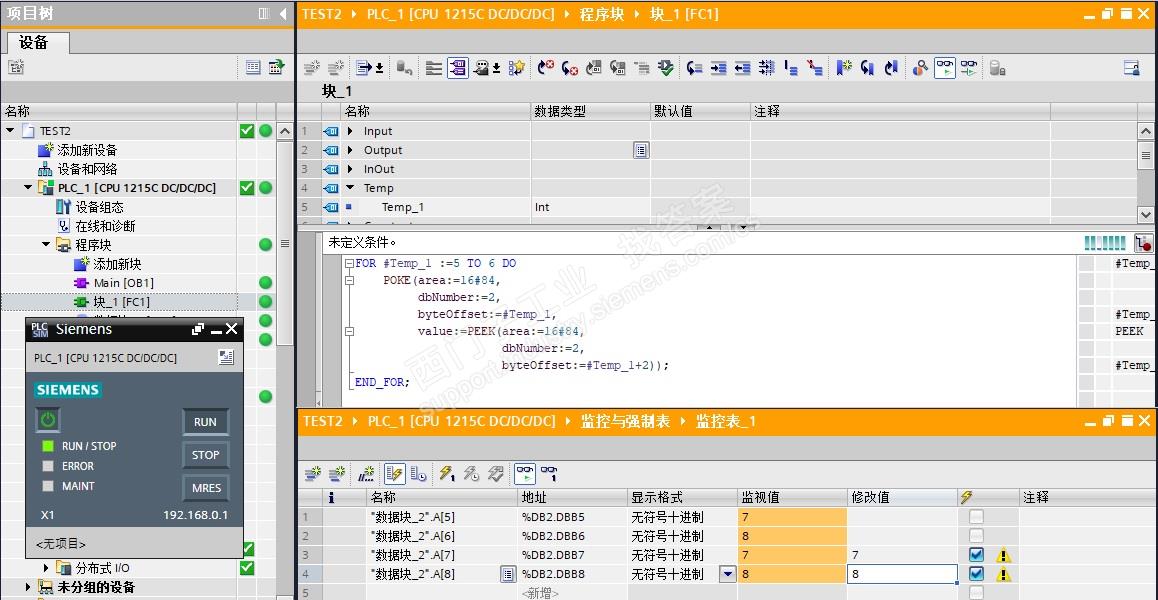Click 程序块 breadcrumb in editor title bar
1158x600 pixels.
pyautogui.click(x=602, y=13)
